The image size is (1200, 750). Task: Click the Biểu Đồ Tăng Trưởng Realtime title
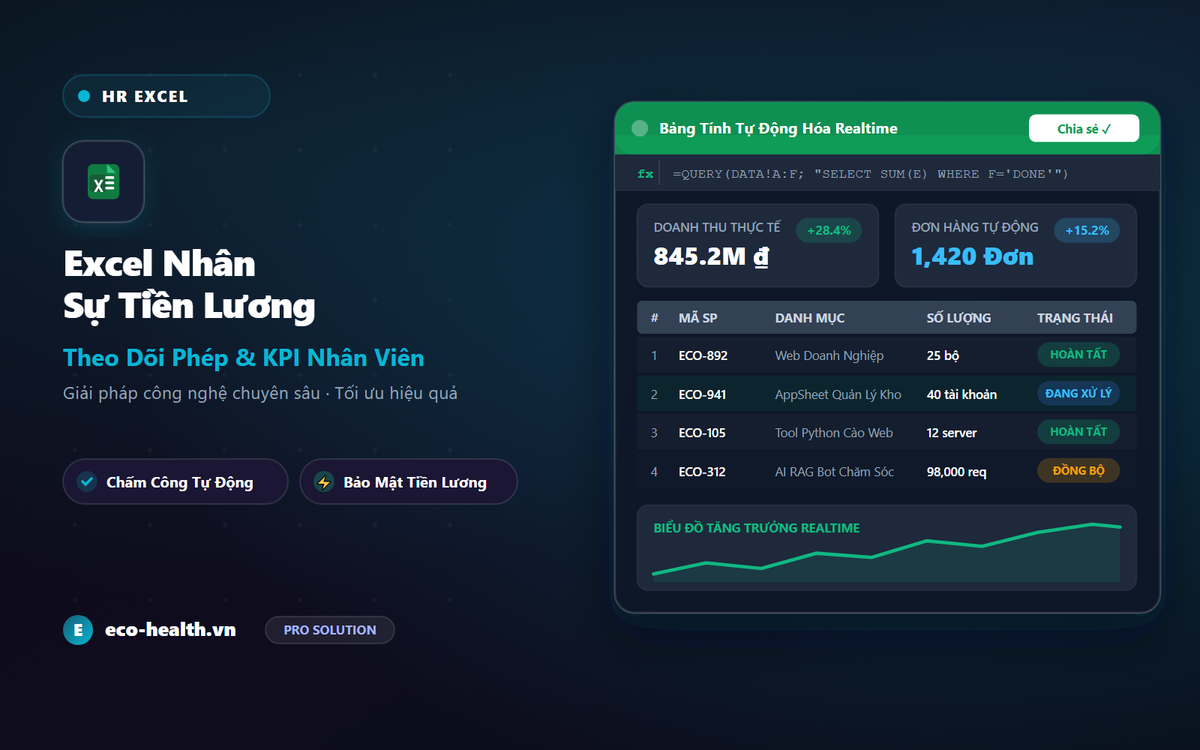point(757,528)
